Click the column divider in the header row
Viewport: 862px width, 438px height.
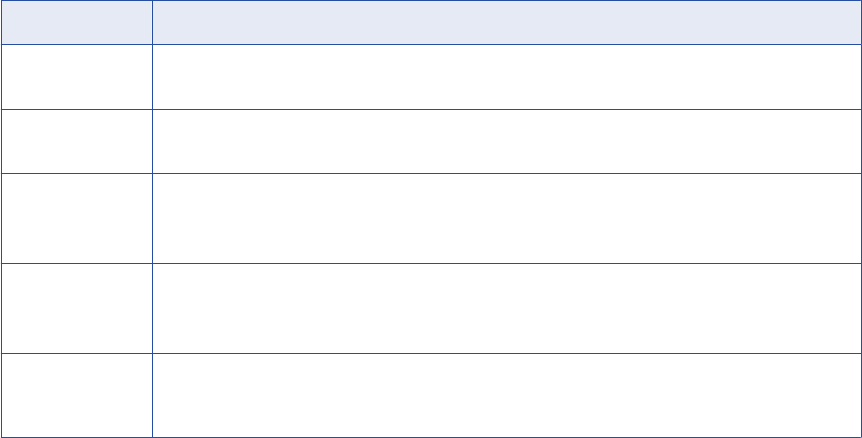click(152, 21)
